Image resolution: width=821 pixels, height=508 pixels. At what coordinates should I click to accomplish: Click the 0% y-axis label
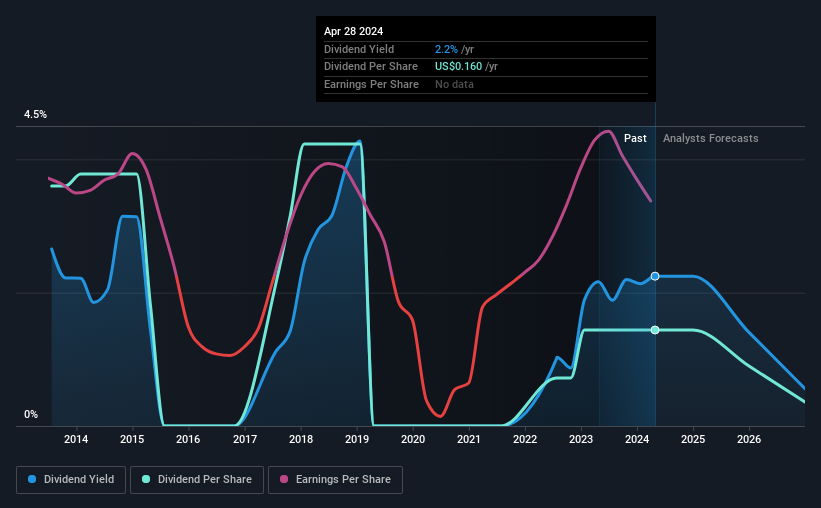click(31, 414)
